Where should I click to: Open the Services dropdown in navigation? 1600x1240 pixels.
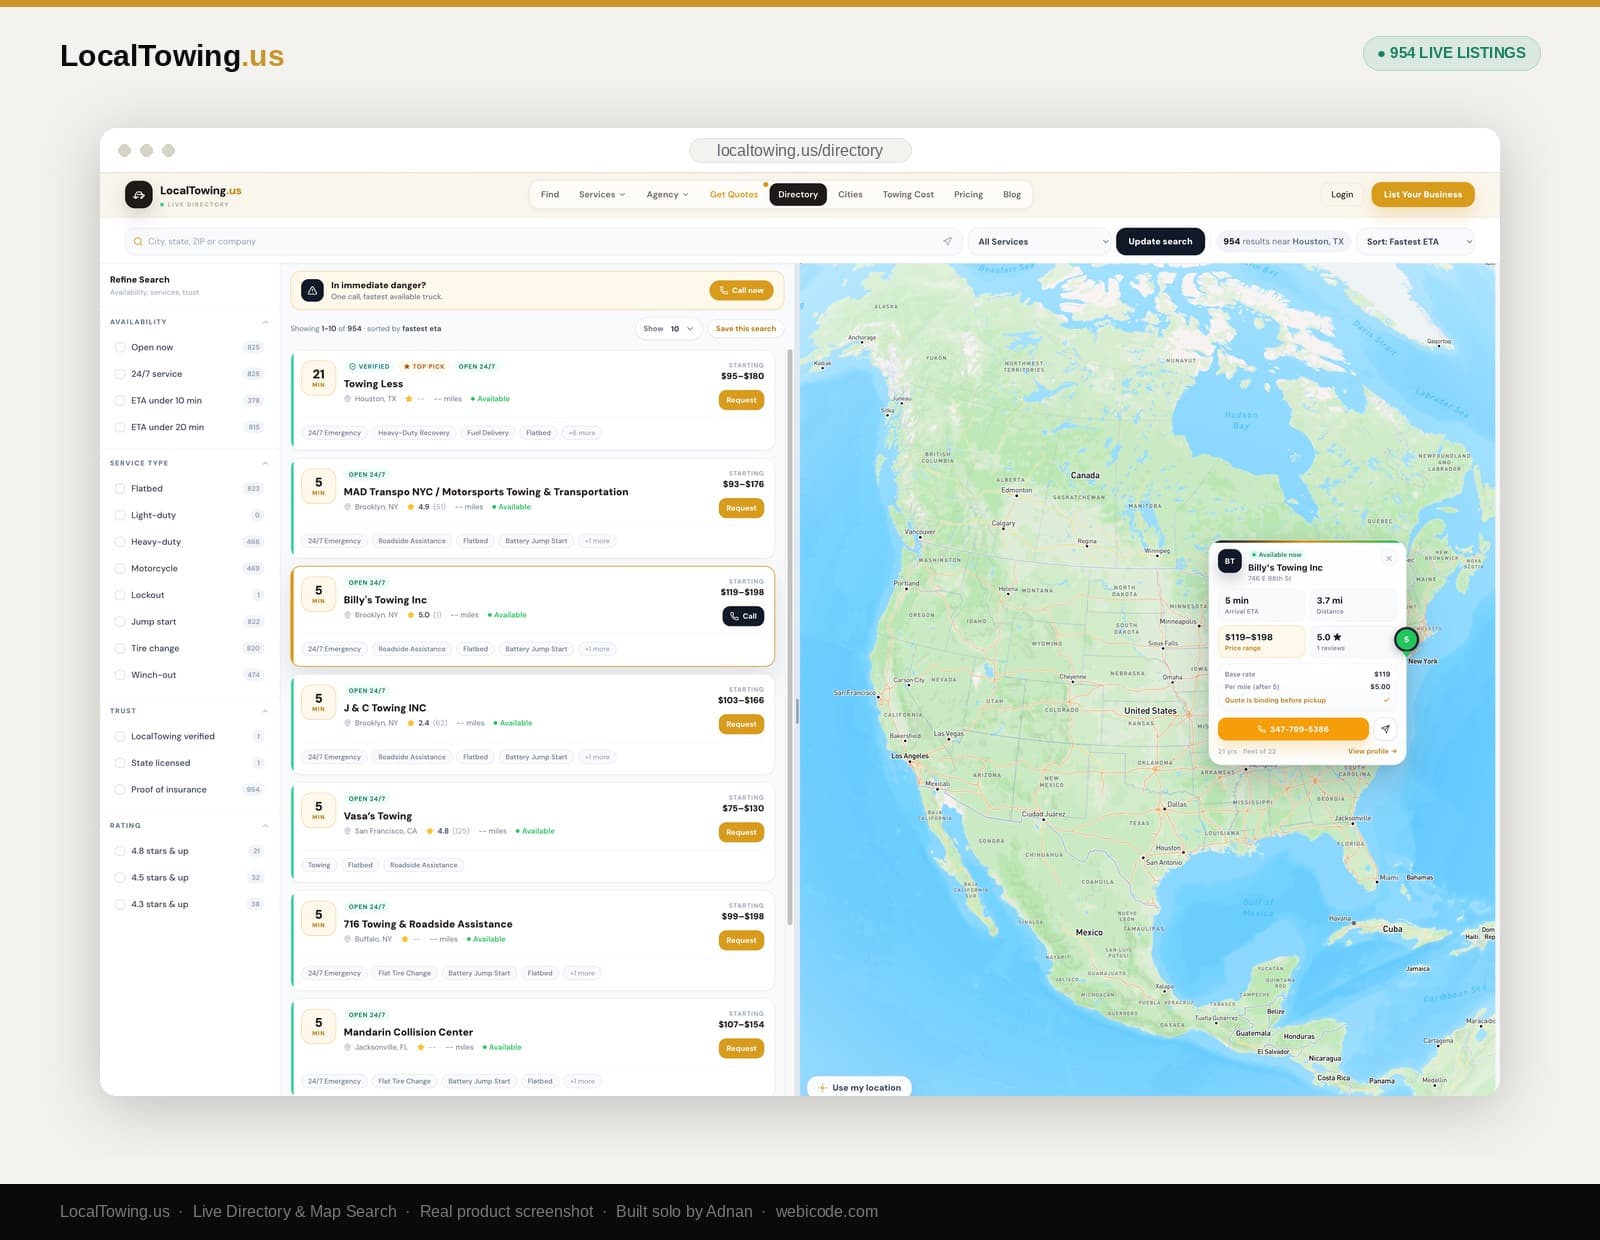601,194
